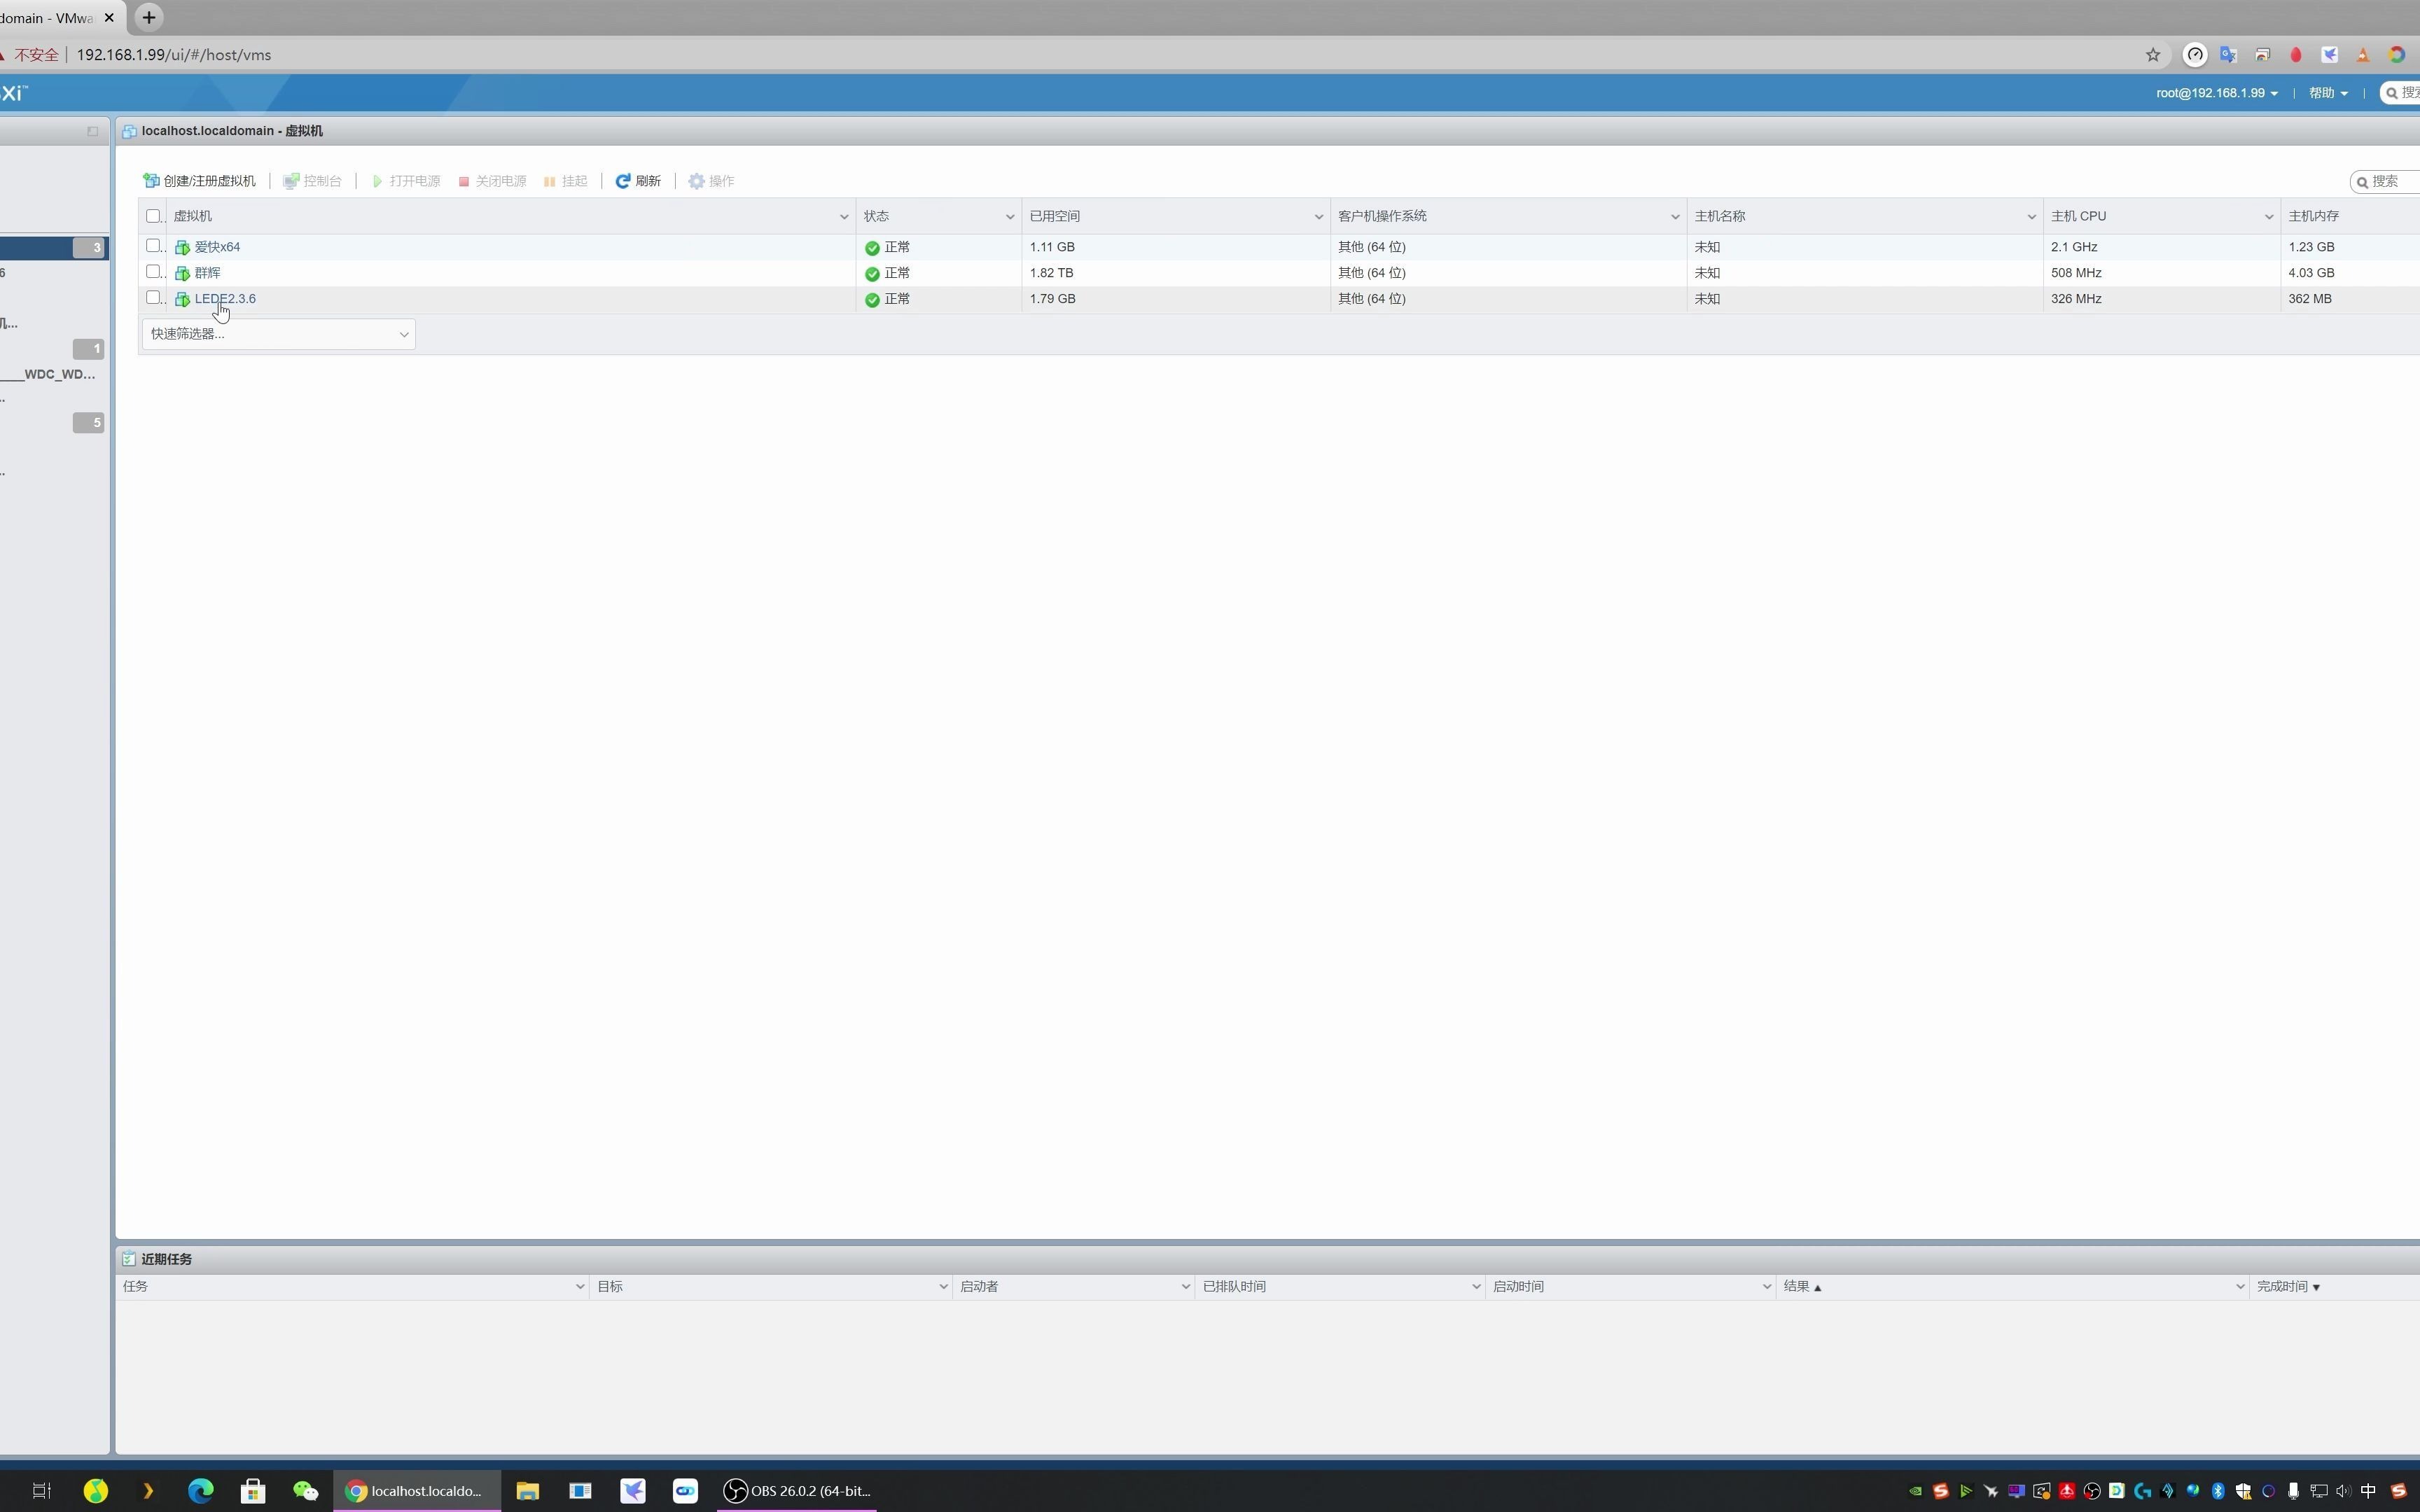Screen dimensions: 2420x1512
Task: Open the 操作 actions gear menu
Action: [x=711, y=181]
